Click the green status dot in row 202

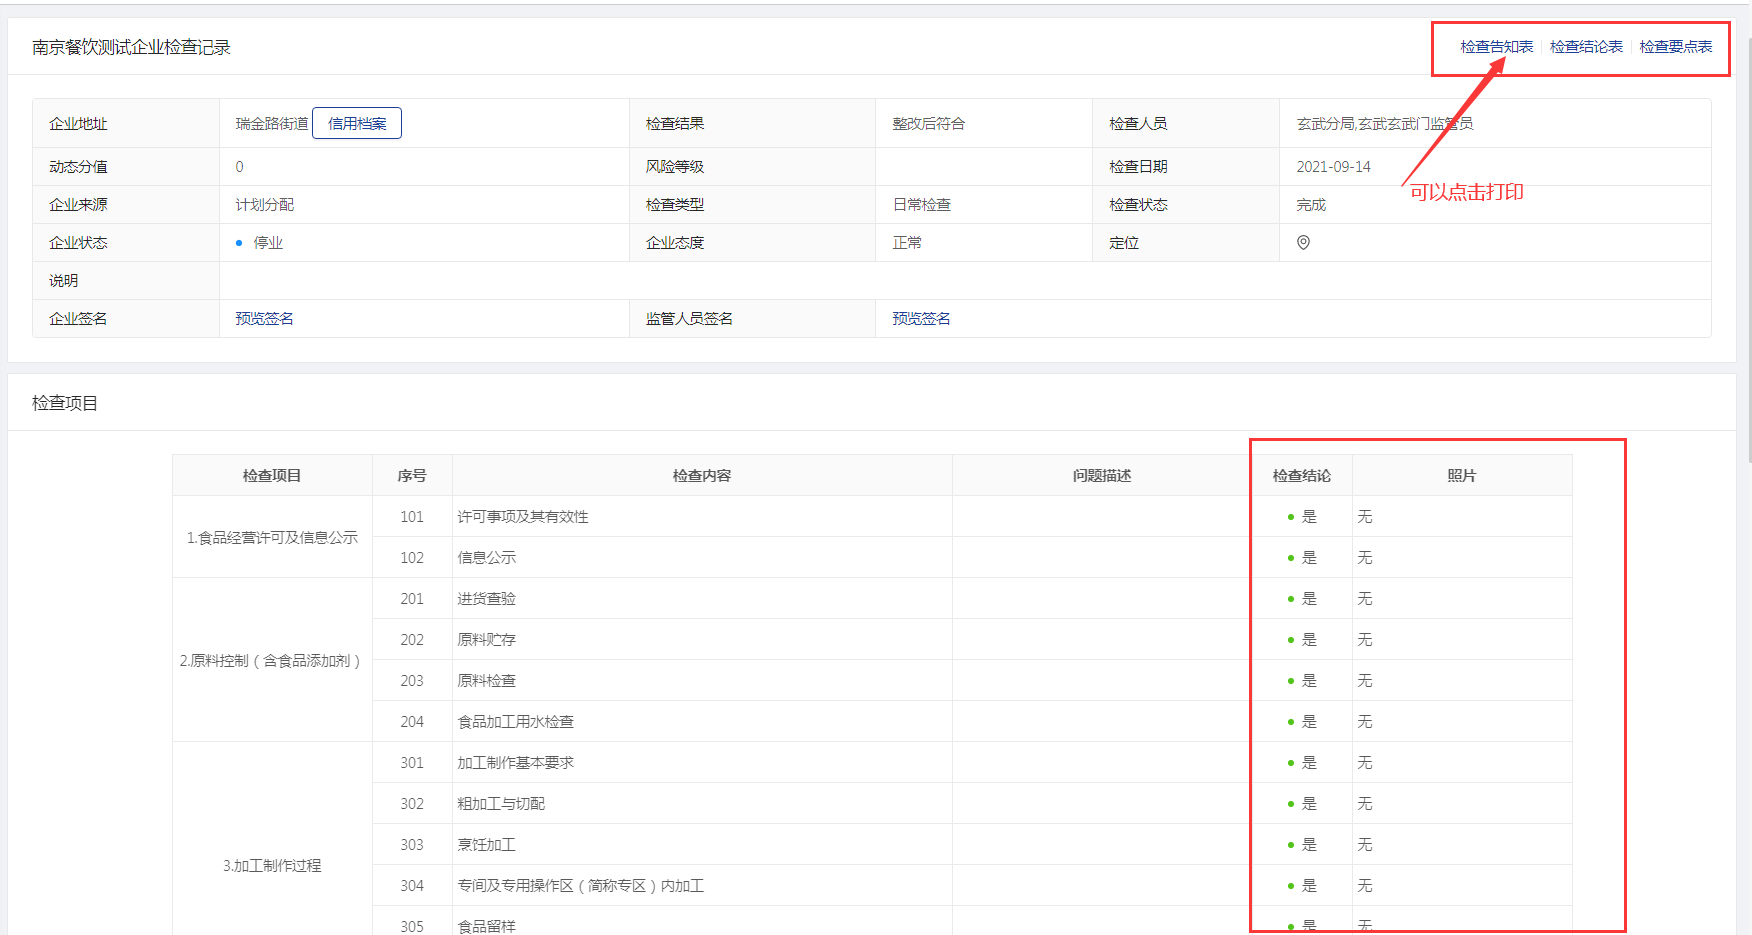(x=1290, y=640)
